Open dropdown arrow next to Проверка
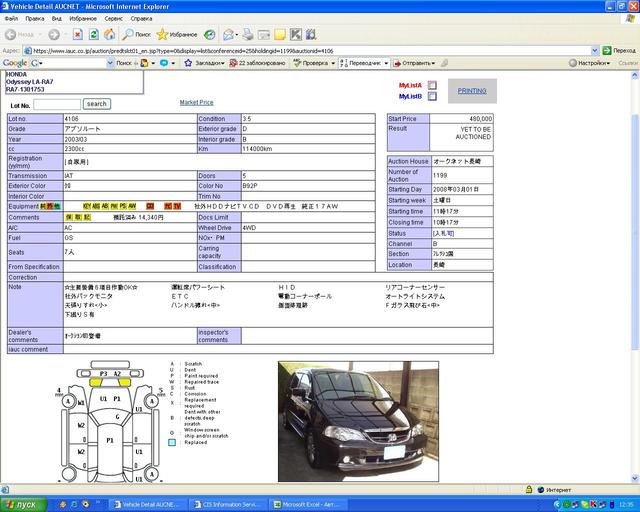Viewport: 640px width, 512px height. pyautogui.click(x=333, y=63)
